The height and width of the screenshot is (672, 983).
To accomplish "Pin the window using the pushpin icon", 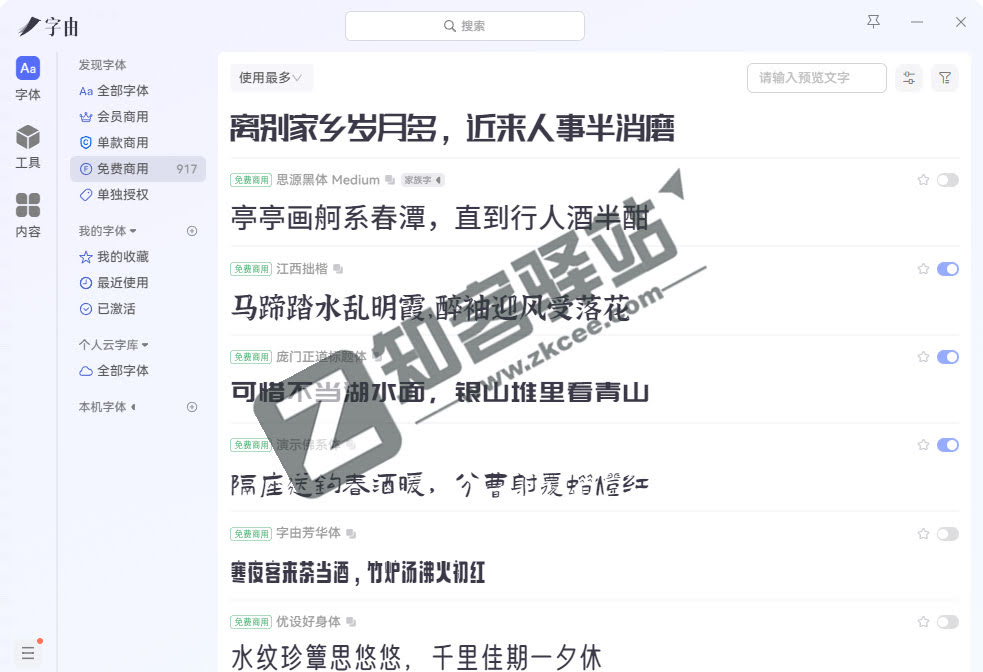I will pos(872,20).
